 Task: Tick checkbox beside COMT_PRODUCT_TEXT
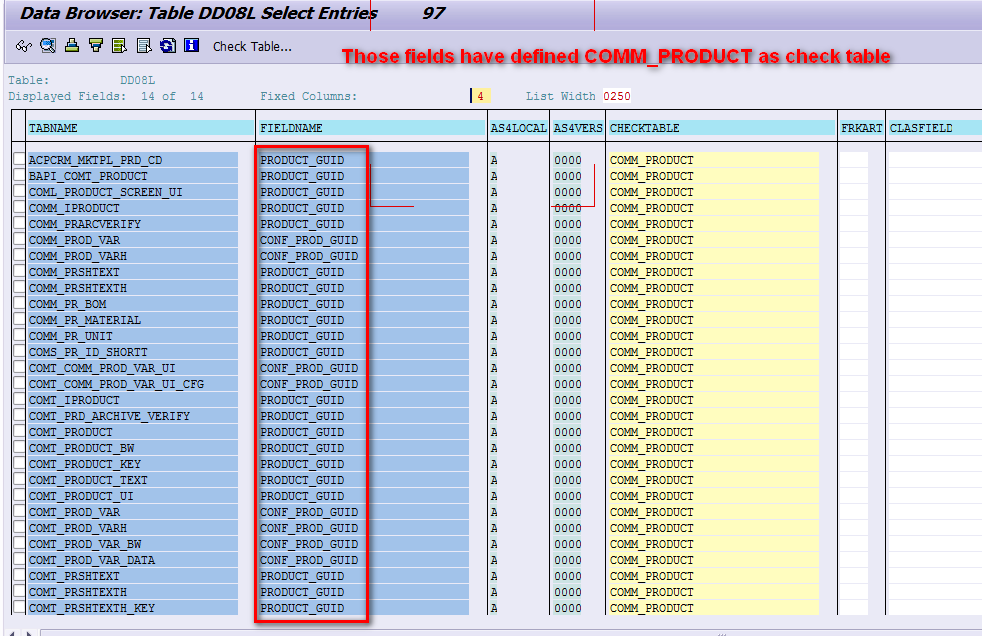tap(19, 480)
